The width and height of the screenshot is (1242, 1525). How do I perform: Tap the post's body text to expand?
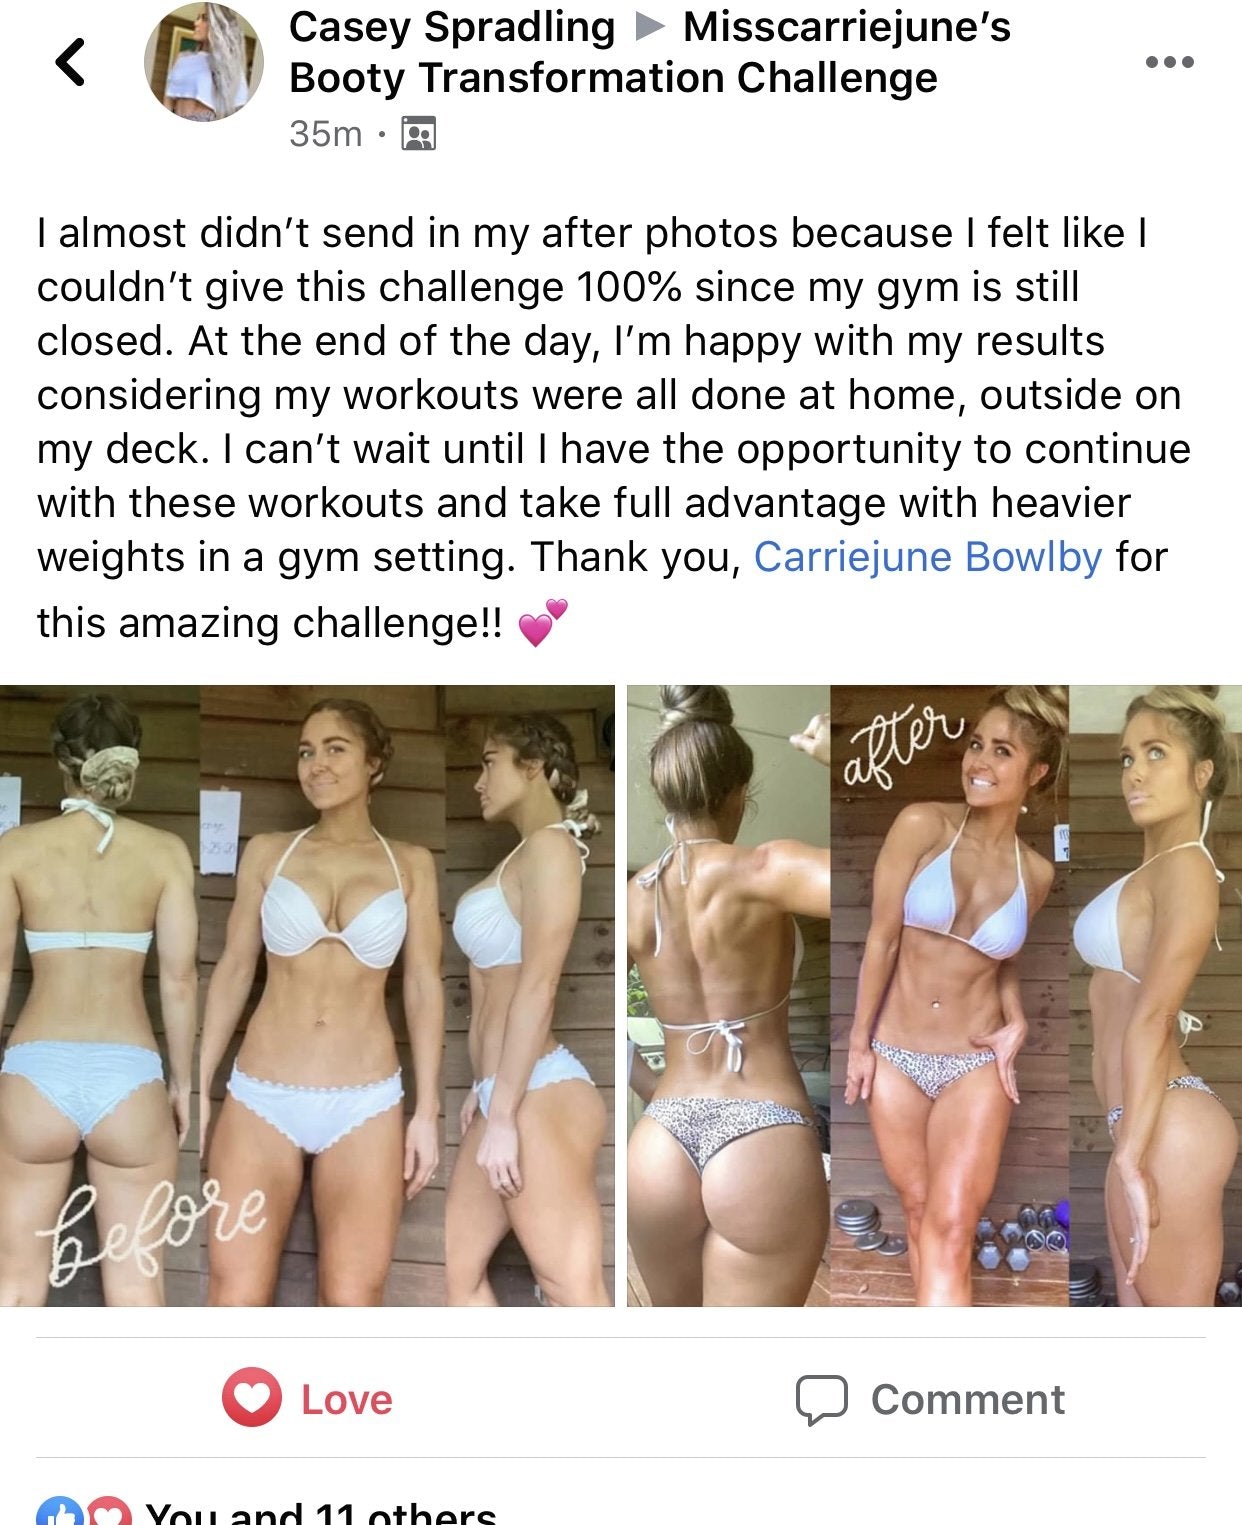[612, 428]
